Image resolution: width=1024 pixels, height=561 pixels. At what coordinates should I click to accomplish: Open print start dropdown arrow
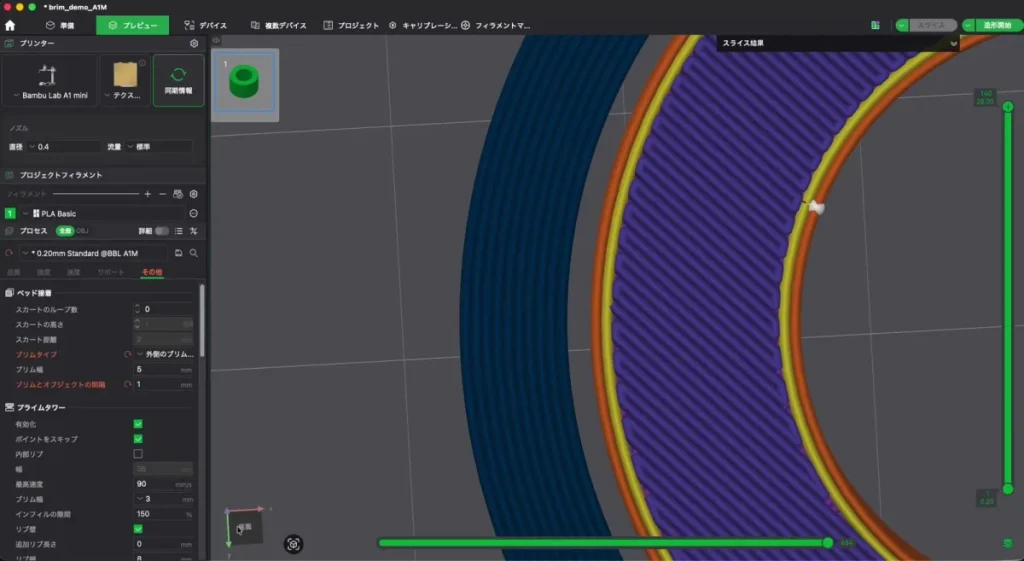click(968, 25)
